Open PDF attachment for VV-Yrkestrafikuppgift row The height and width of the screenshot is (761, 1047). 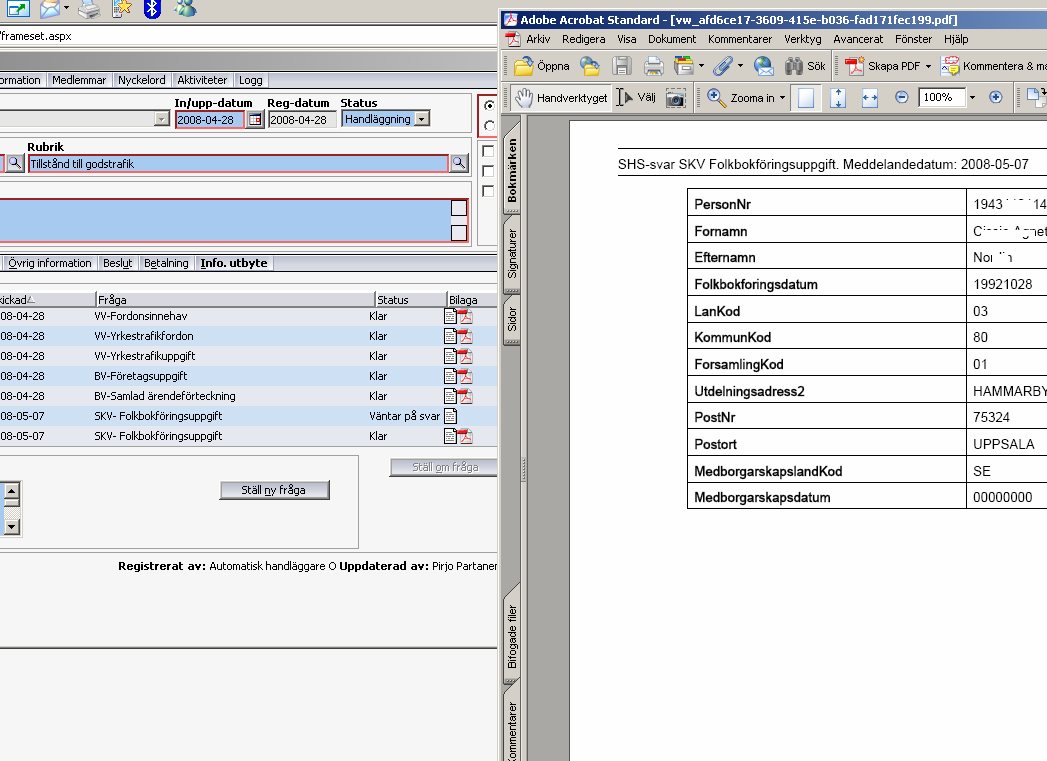(x=465, y=356)
